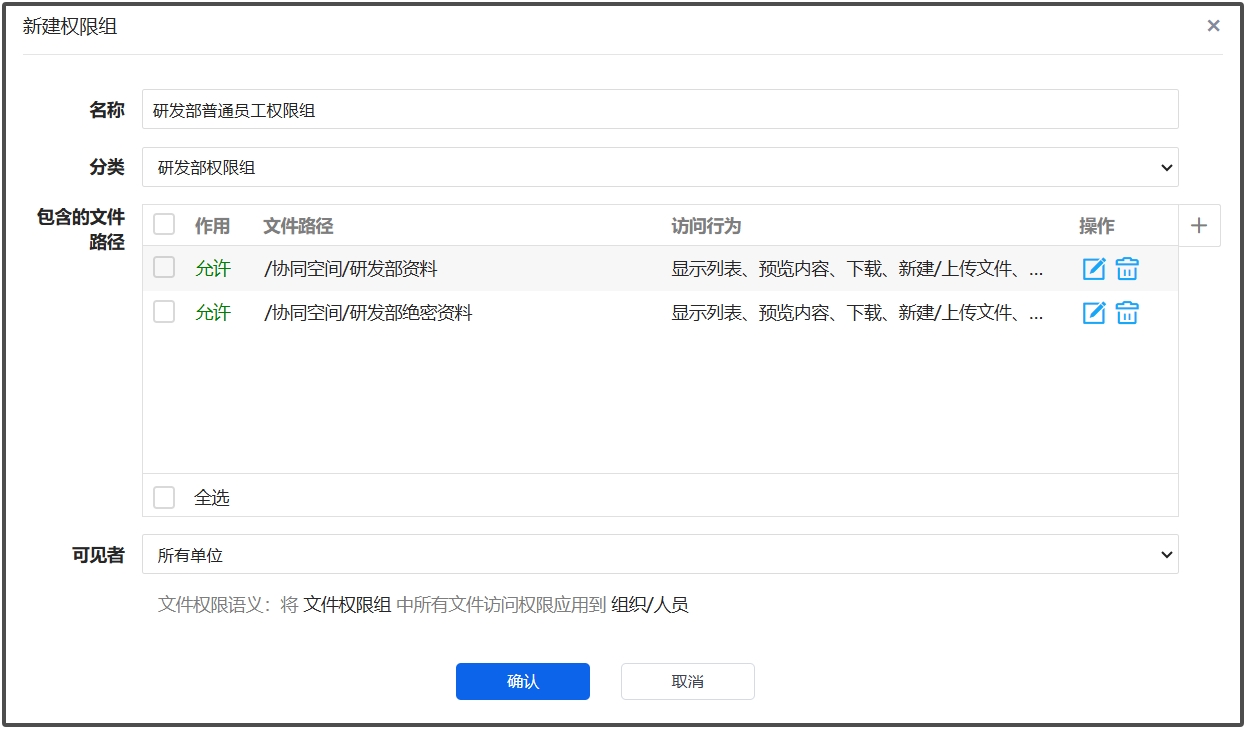
Task: Add a new file path with plus icon
Action: (1199, 226)
